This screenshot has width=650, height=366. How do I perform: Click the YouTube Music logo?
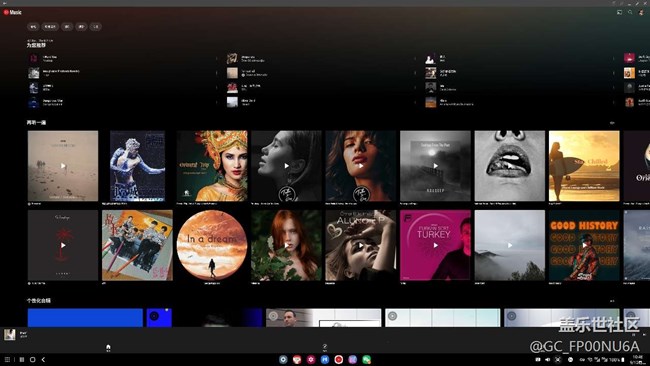13,12
